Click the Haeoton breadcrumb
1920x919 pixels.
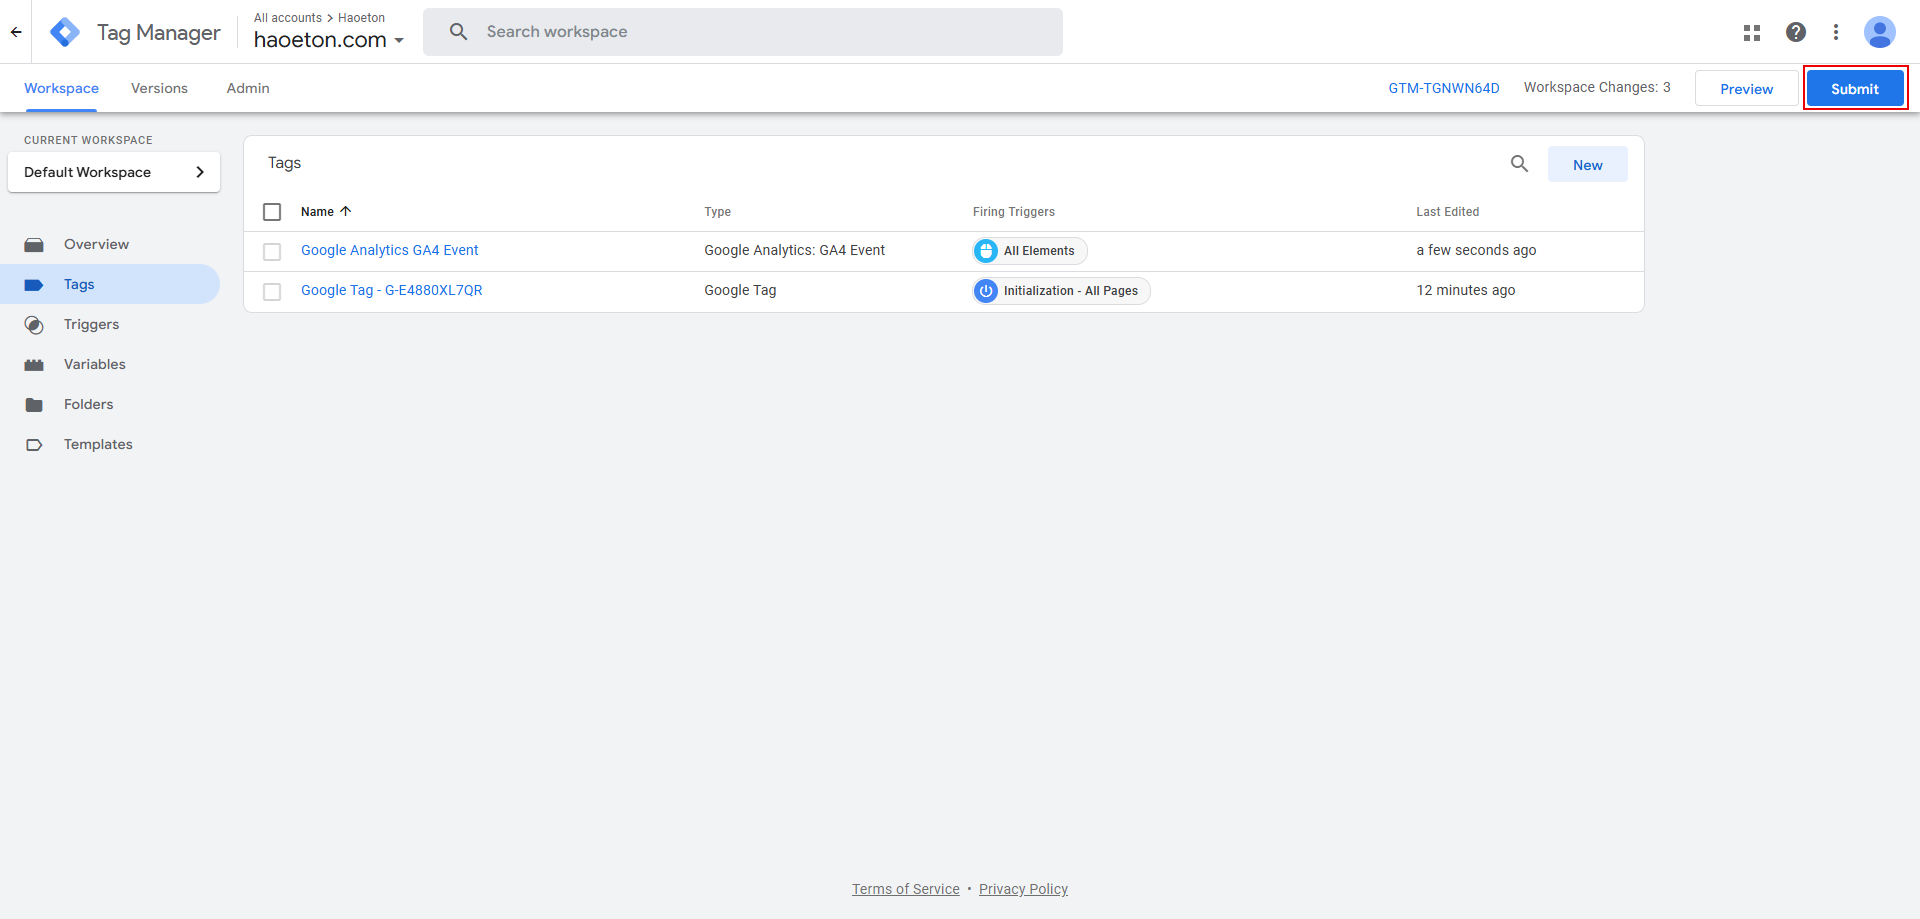click(x=361, y=18)
